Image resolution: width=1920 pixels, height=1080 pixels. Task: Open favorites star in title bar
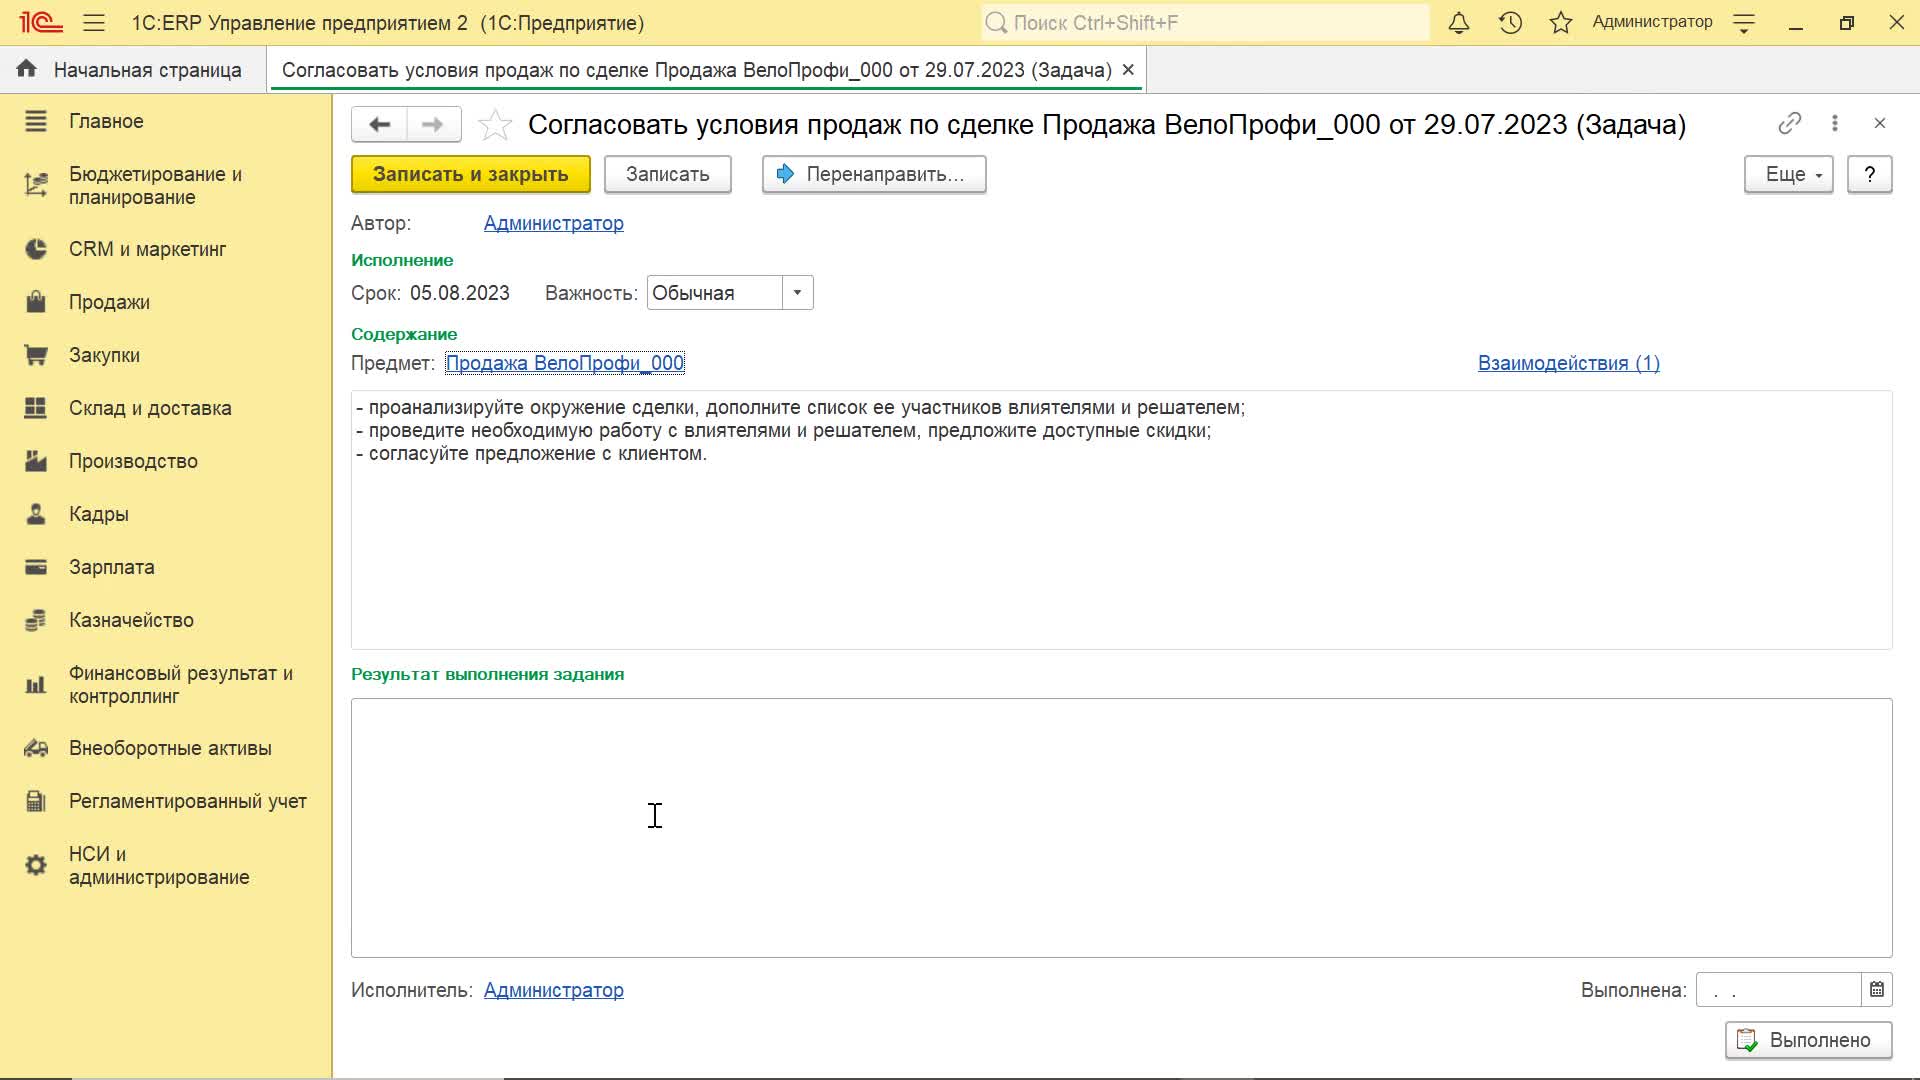click(1560, 22)
